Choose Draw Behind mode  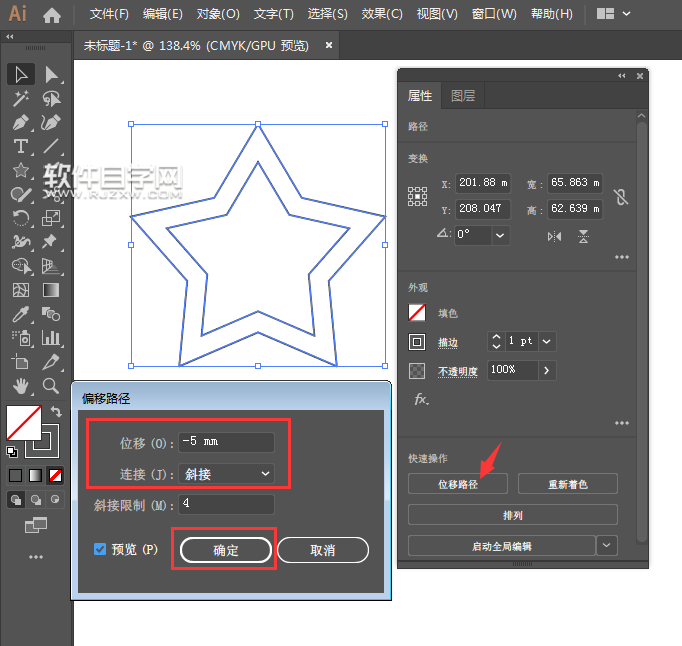click(36, 500)
